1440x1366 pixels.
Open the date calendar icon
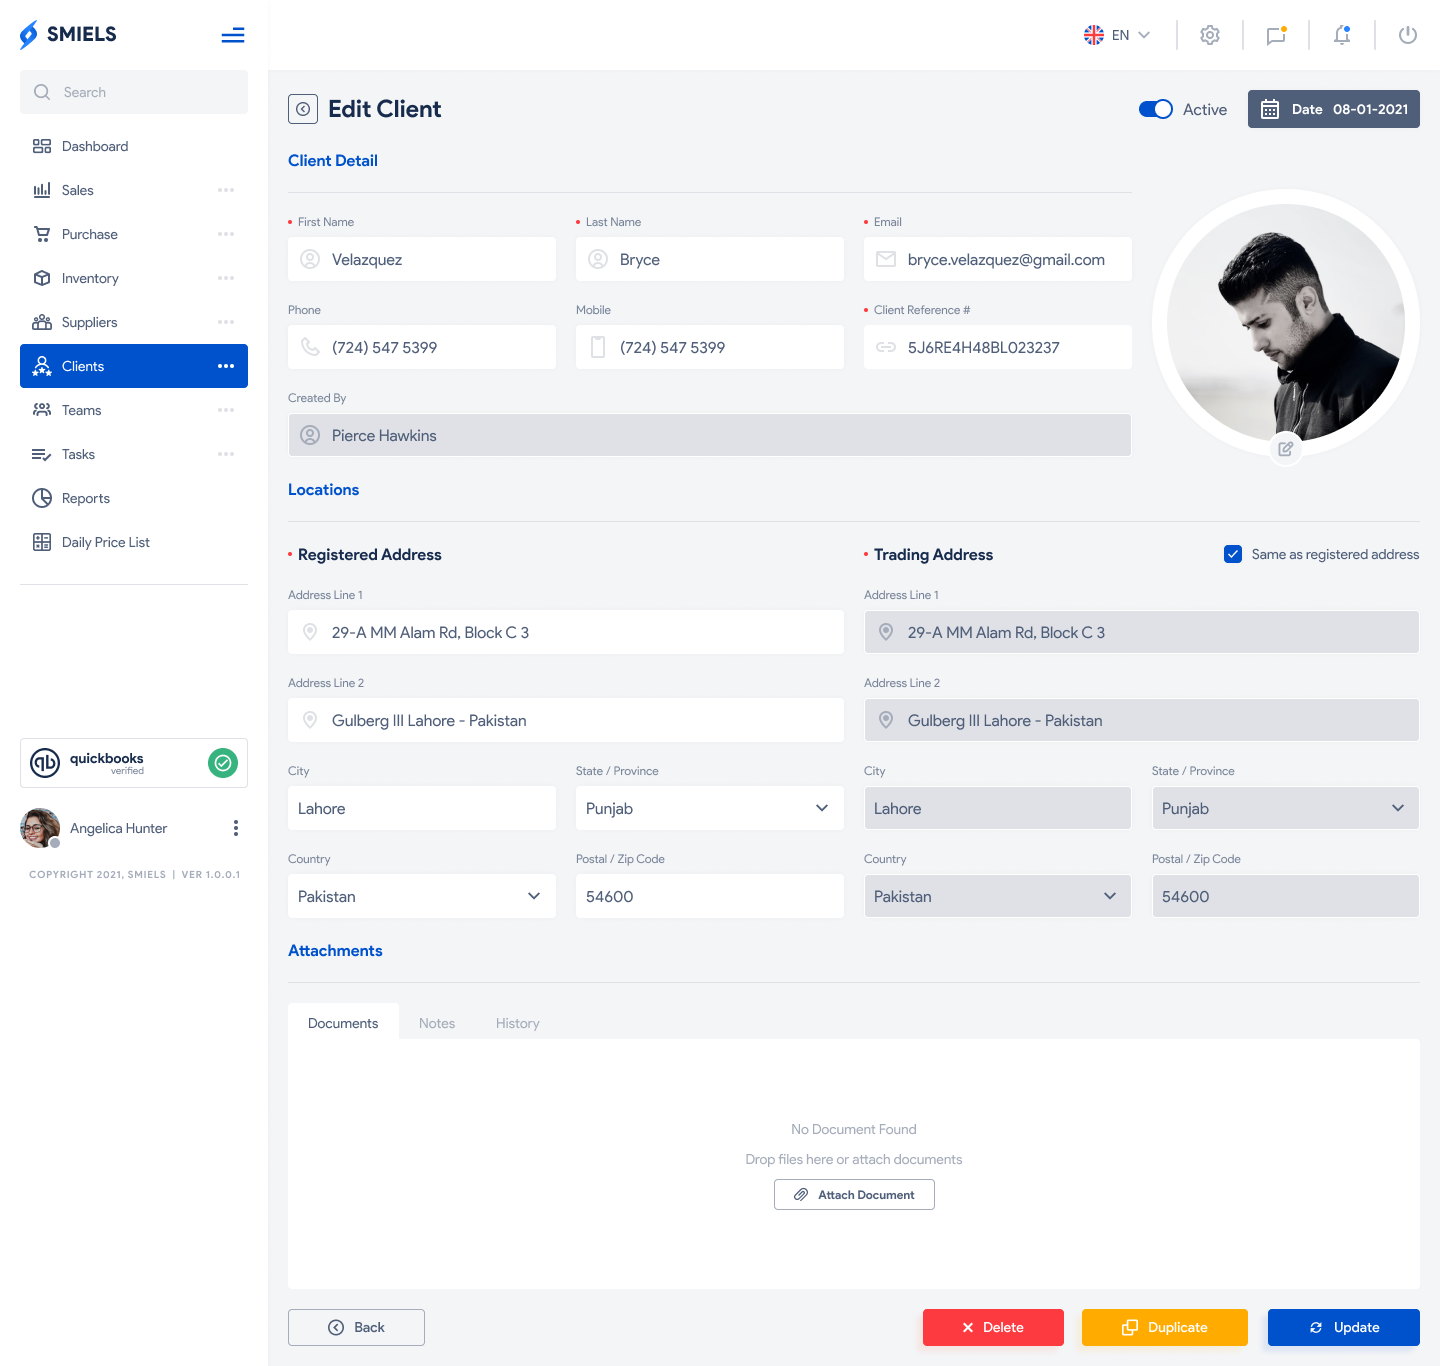pyautogui.click(x=1270, y=109)
